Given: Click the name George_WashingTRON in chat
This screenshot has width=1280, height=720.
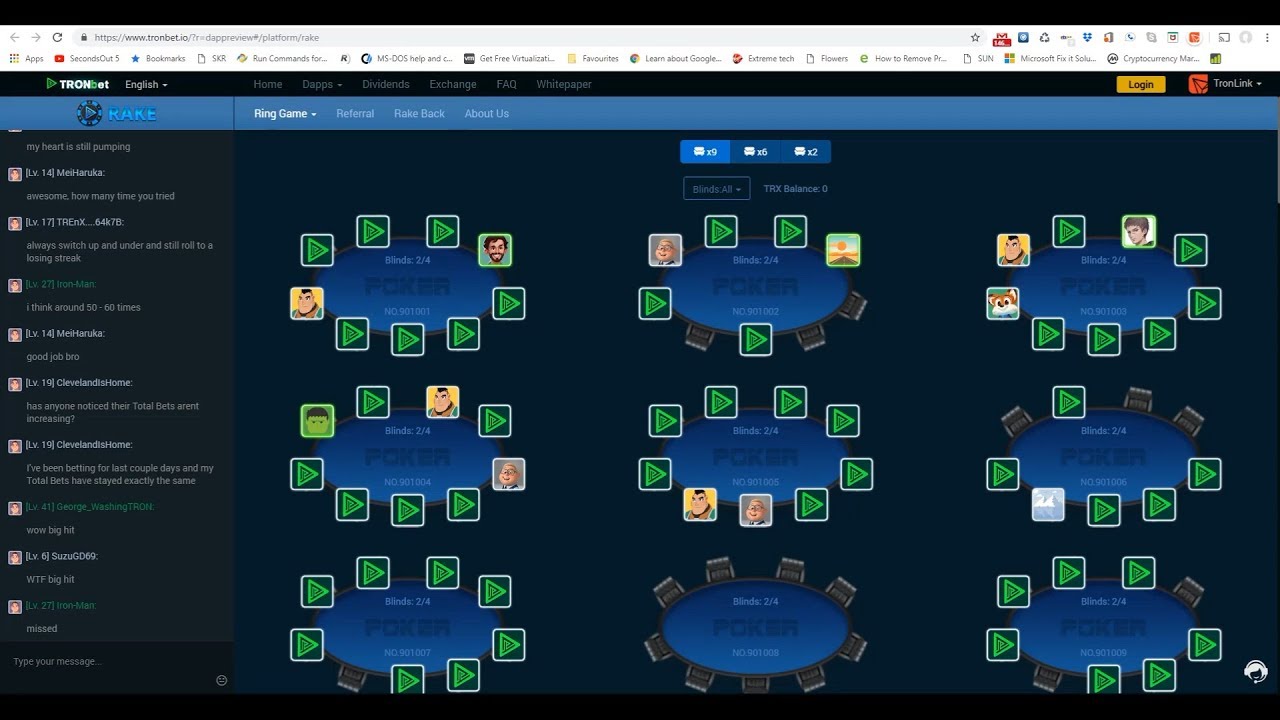Looking at the screenshot, I should [105, 507].
